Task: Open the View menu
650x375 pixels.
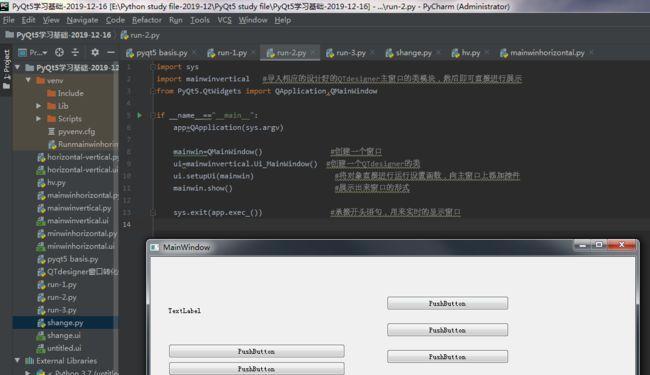Action: click(51, 20)
